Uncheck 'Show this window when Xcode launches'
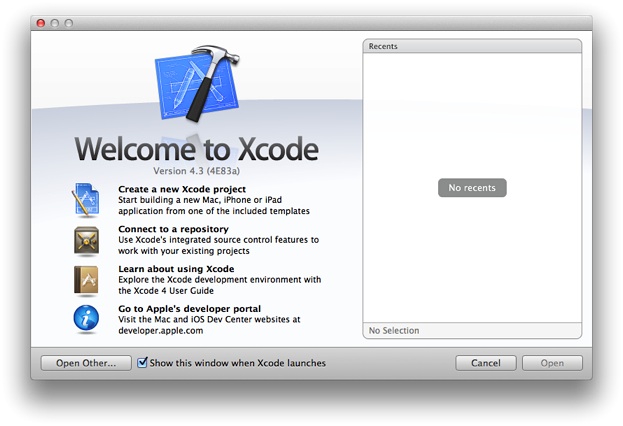 (x=143, y=363)
